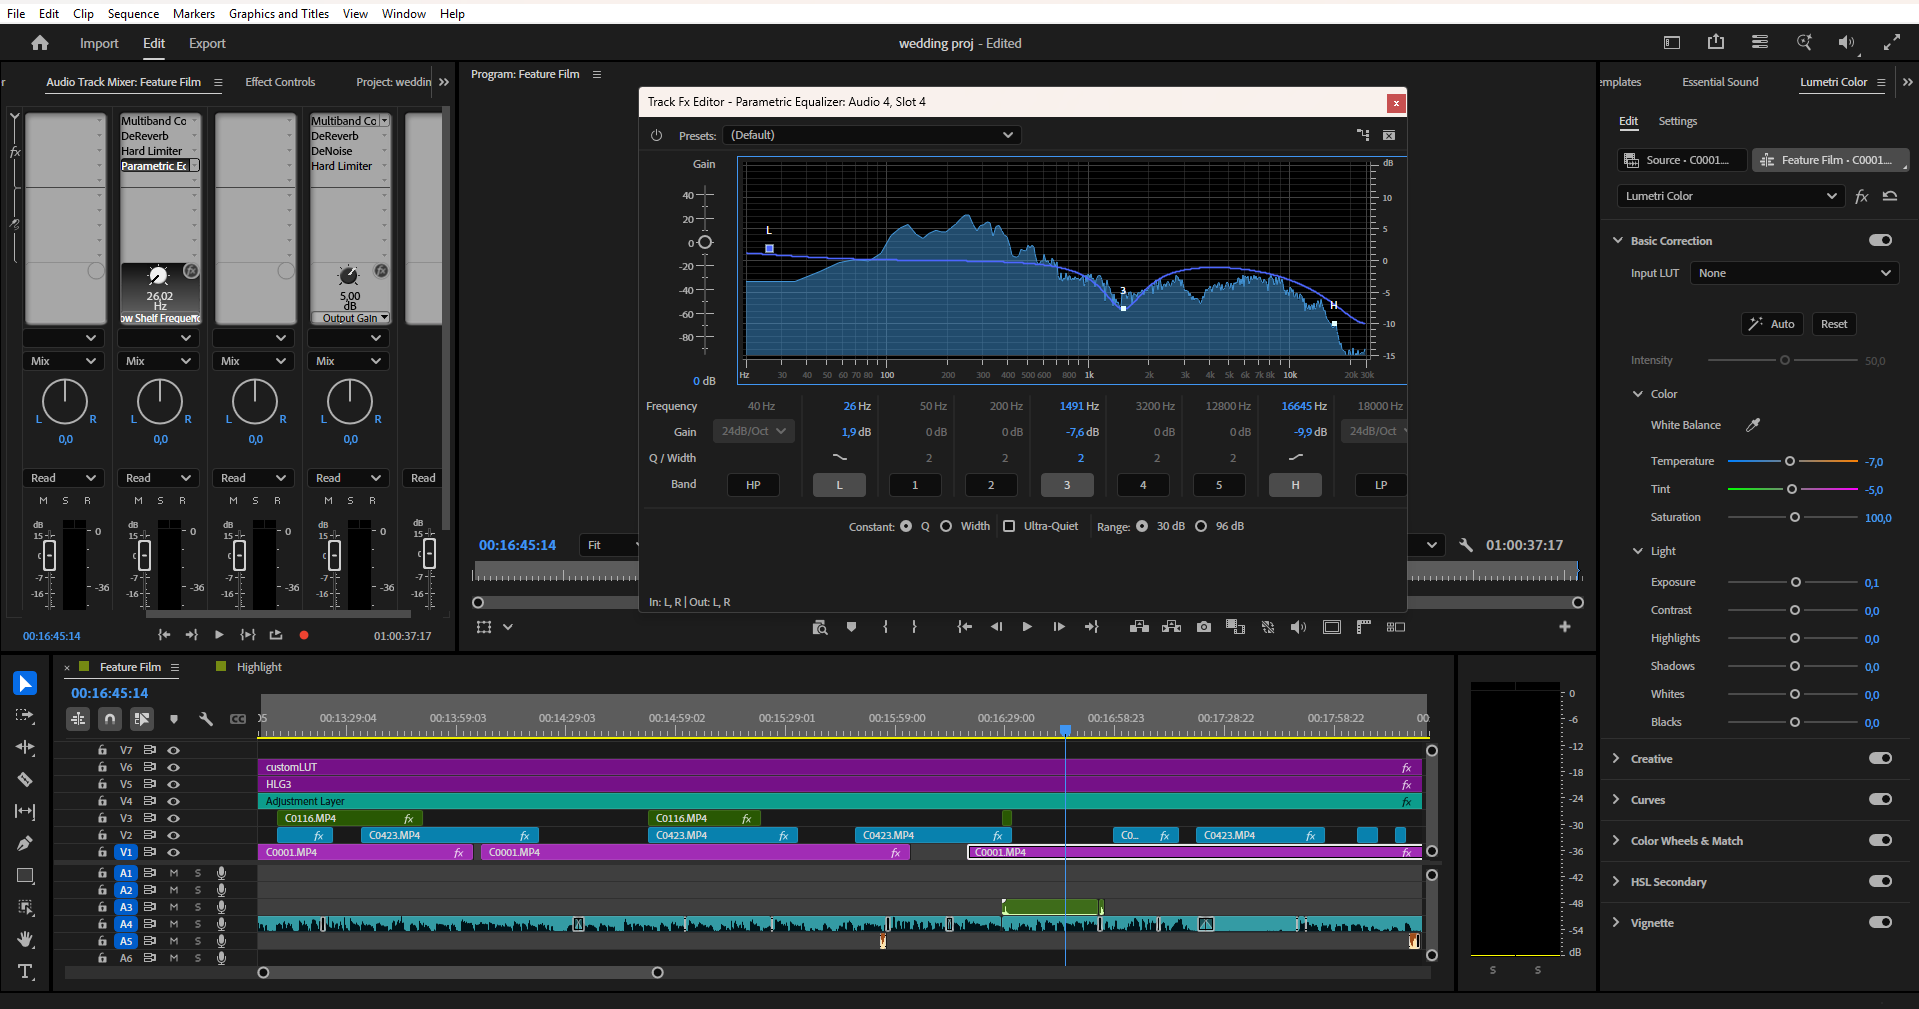Toggle the Creative section switch
Image resolution: width=1919 pixels, height=1009 pixels.
1880,758
